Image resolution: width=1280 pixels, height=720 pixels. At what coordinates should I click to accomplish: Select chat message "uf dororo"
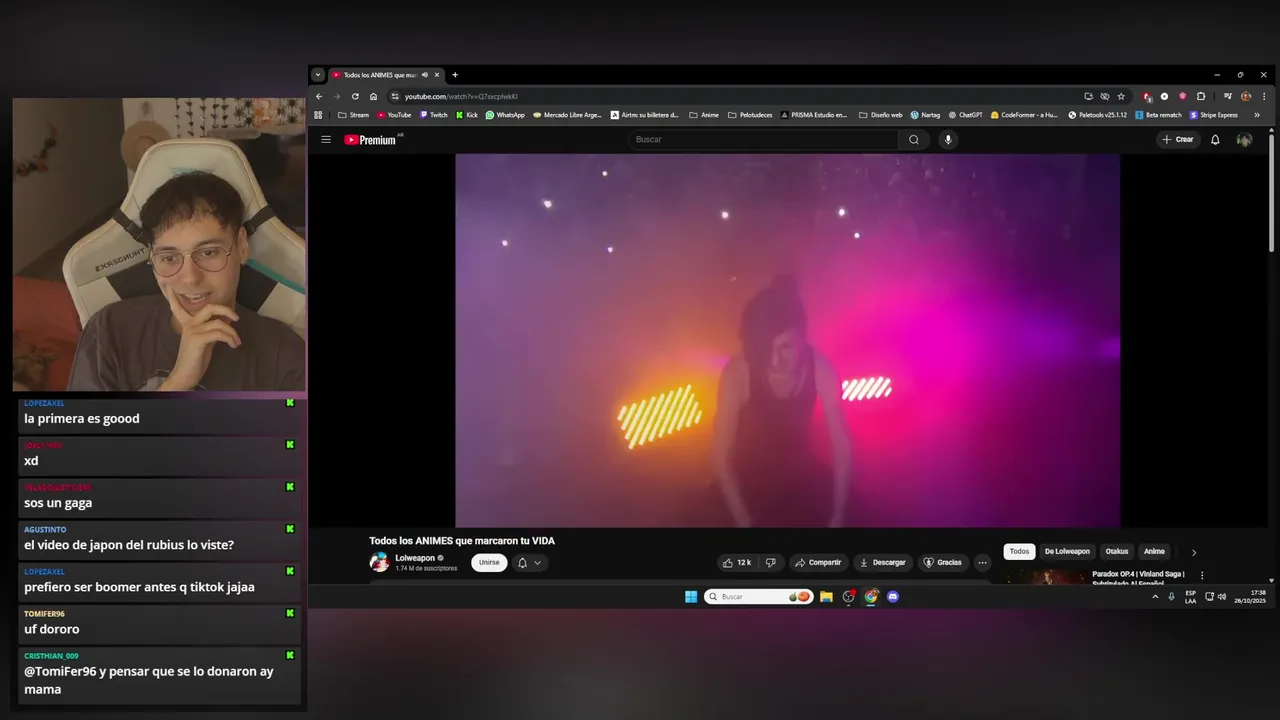tap(51, 629)
